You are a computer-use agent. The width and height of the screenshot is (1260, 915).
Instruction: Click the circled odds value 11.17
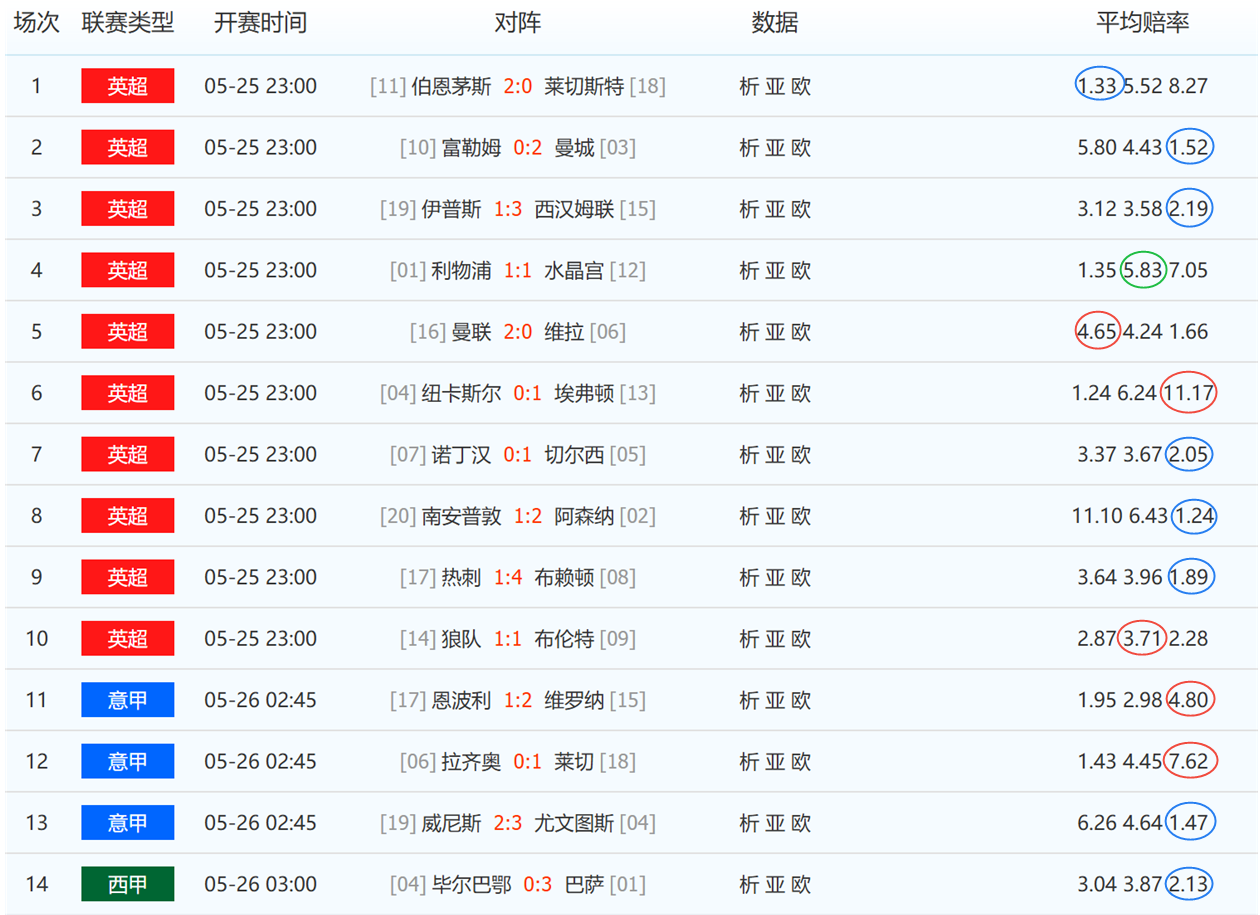click(1188, 393)
